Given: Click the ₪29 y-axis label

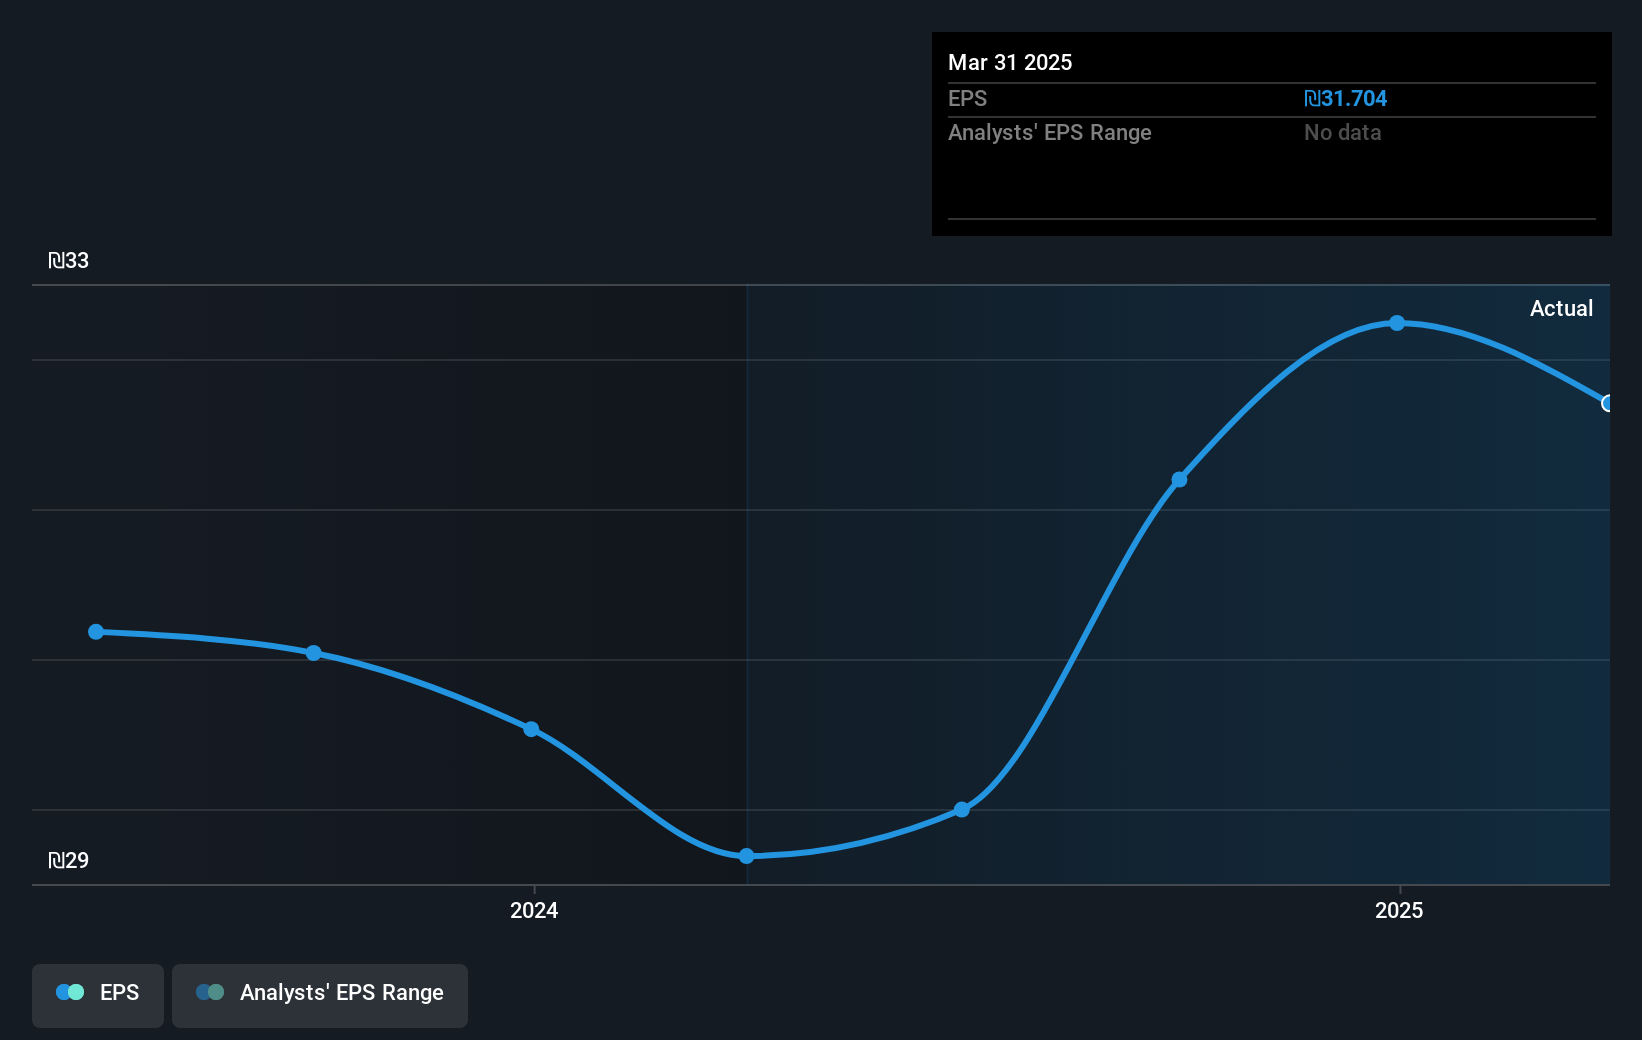Looking at the screenshot, I should [x=68, y=860].
